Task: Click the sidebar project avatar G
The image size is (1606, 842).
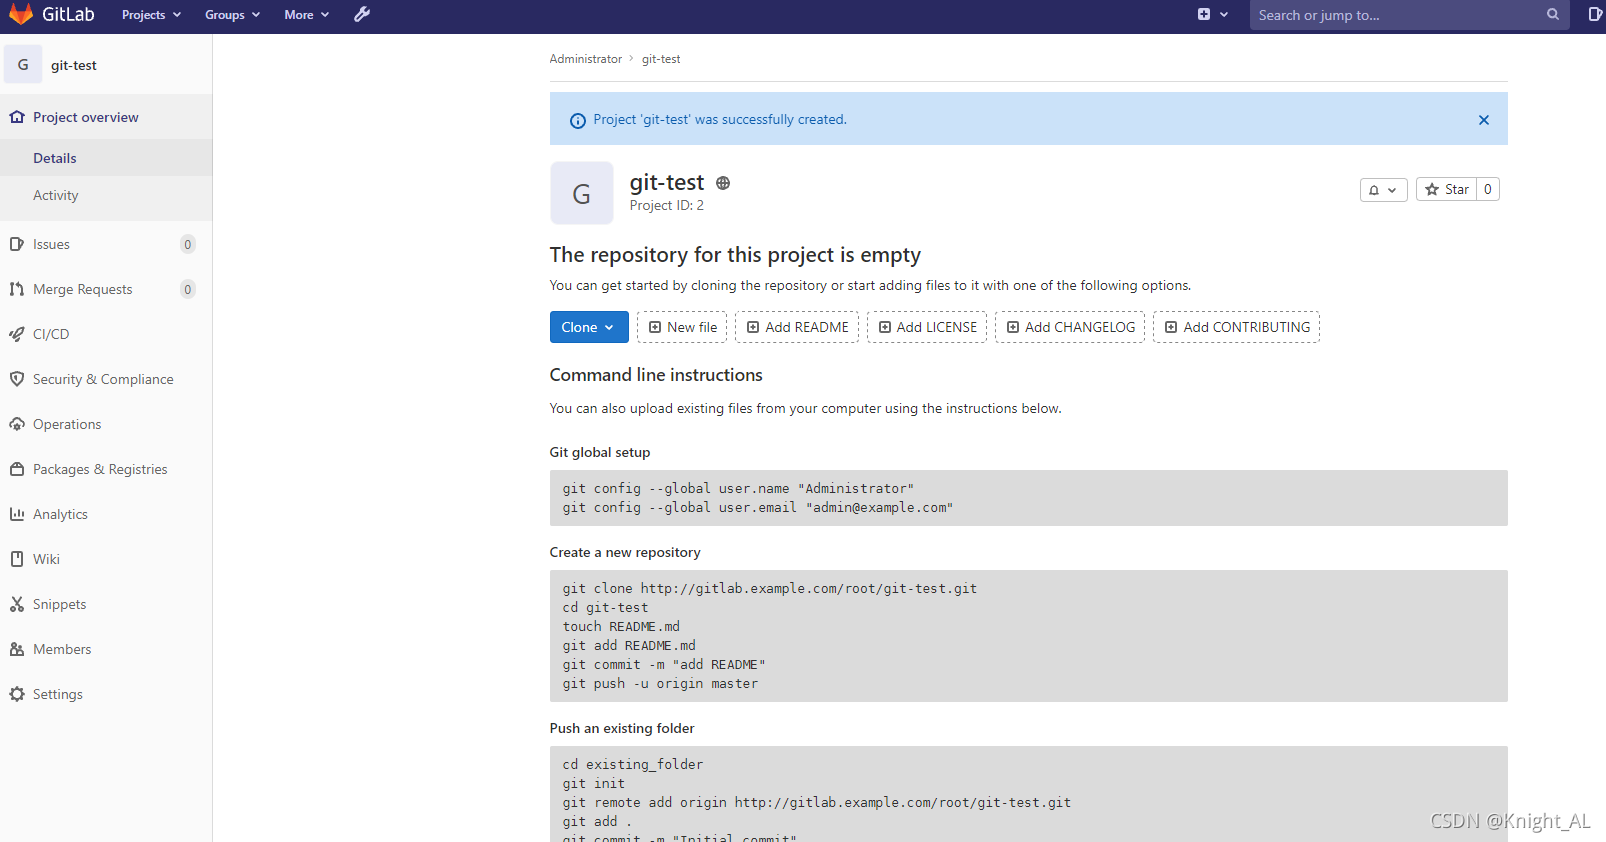Action: coord(23,64)
